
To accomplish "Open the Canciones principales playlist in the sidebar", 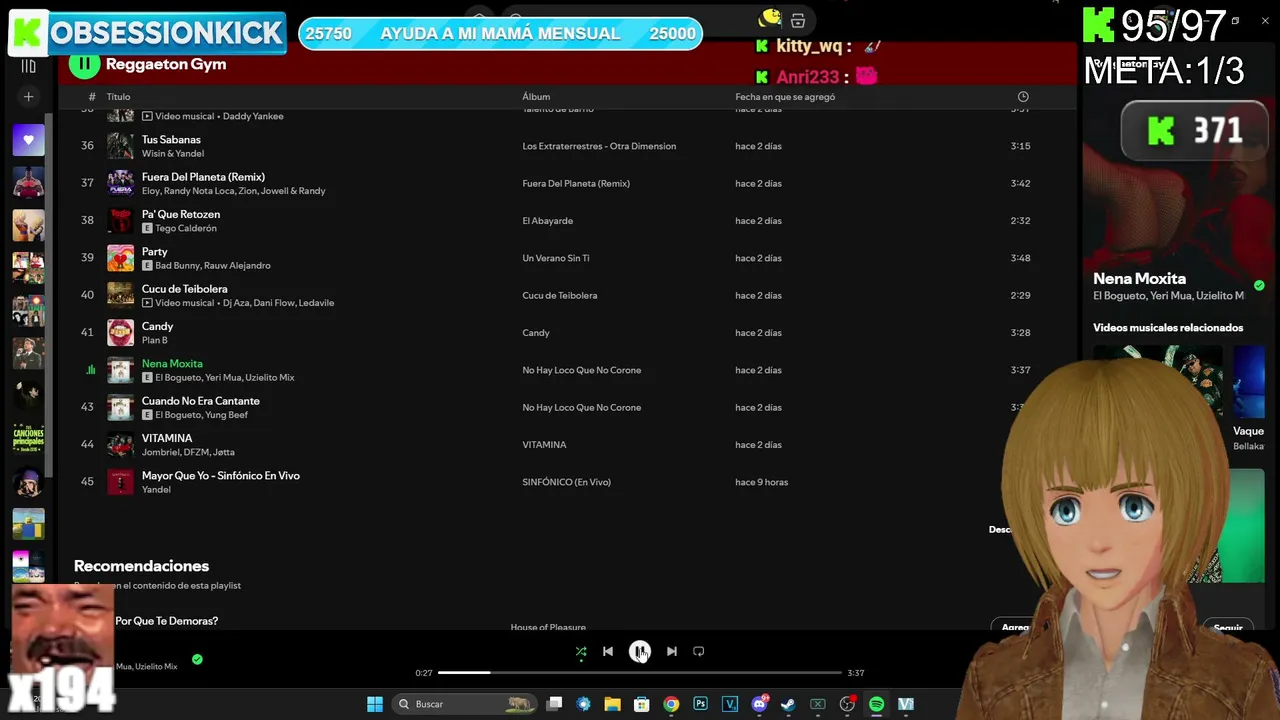I will click(x=28, y=439).
